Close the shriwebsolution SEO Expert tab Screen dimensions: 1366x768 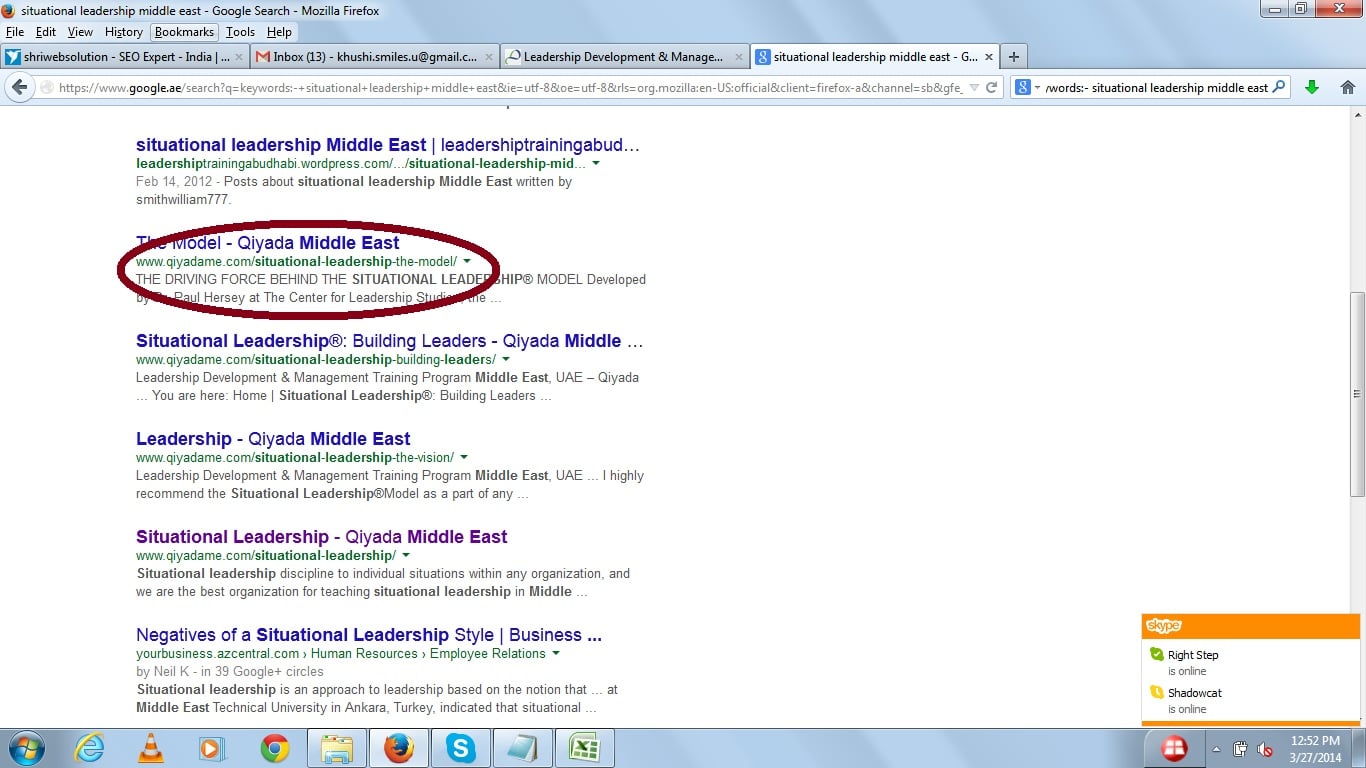(237, 57)
